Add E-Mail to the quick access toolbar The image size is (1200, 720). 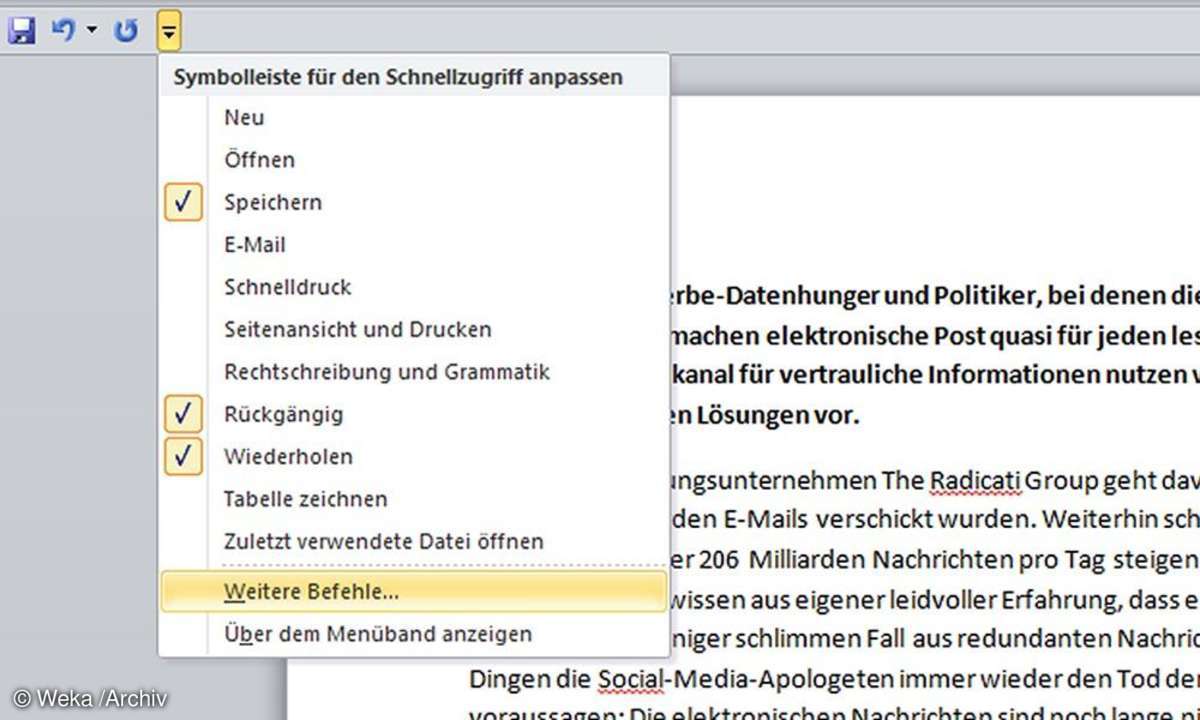tap(254, 244)
